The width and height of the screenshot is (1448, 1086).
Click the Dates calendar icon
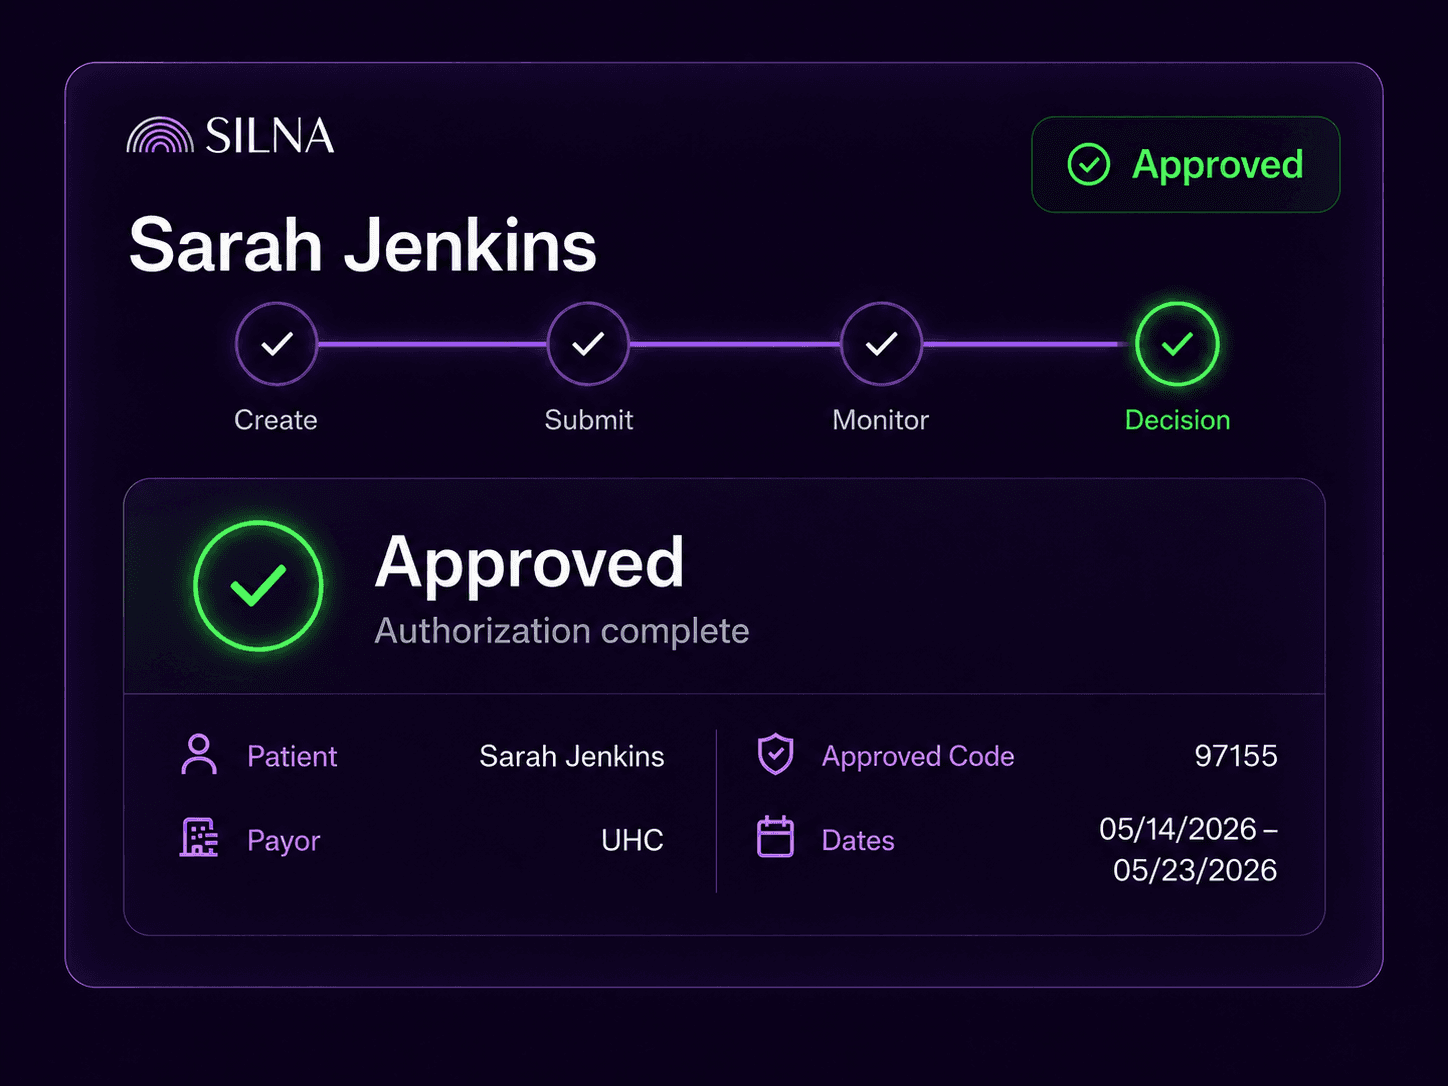(775, 838)
